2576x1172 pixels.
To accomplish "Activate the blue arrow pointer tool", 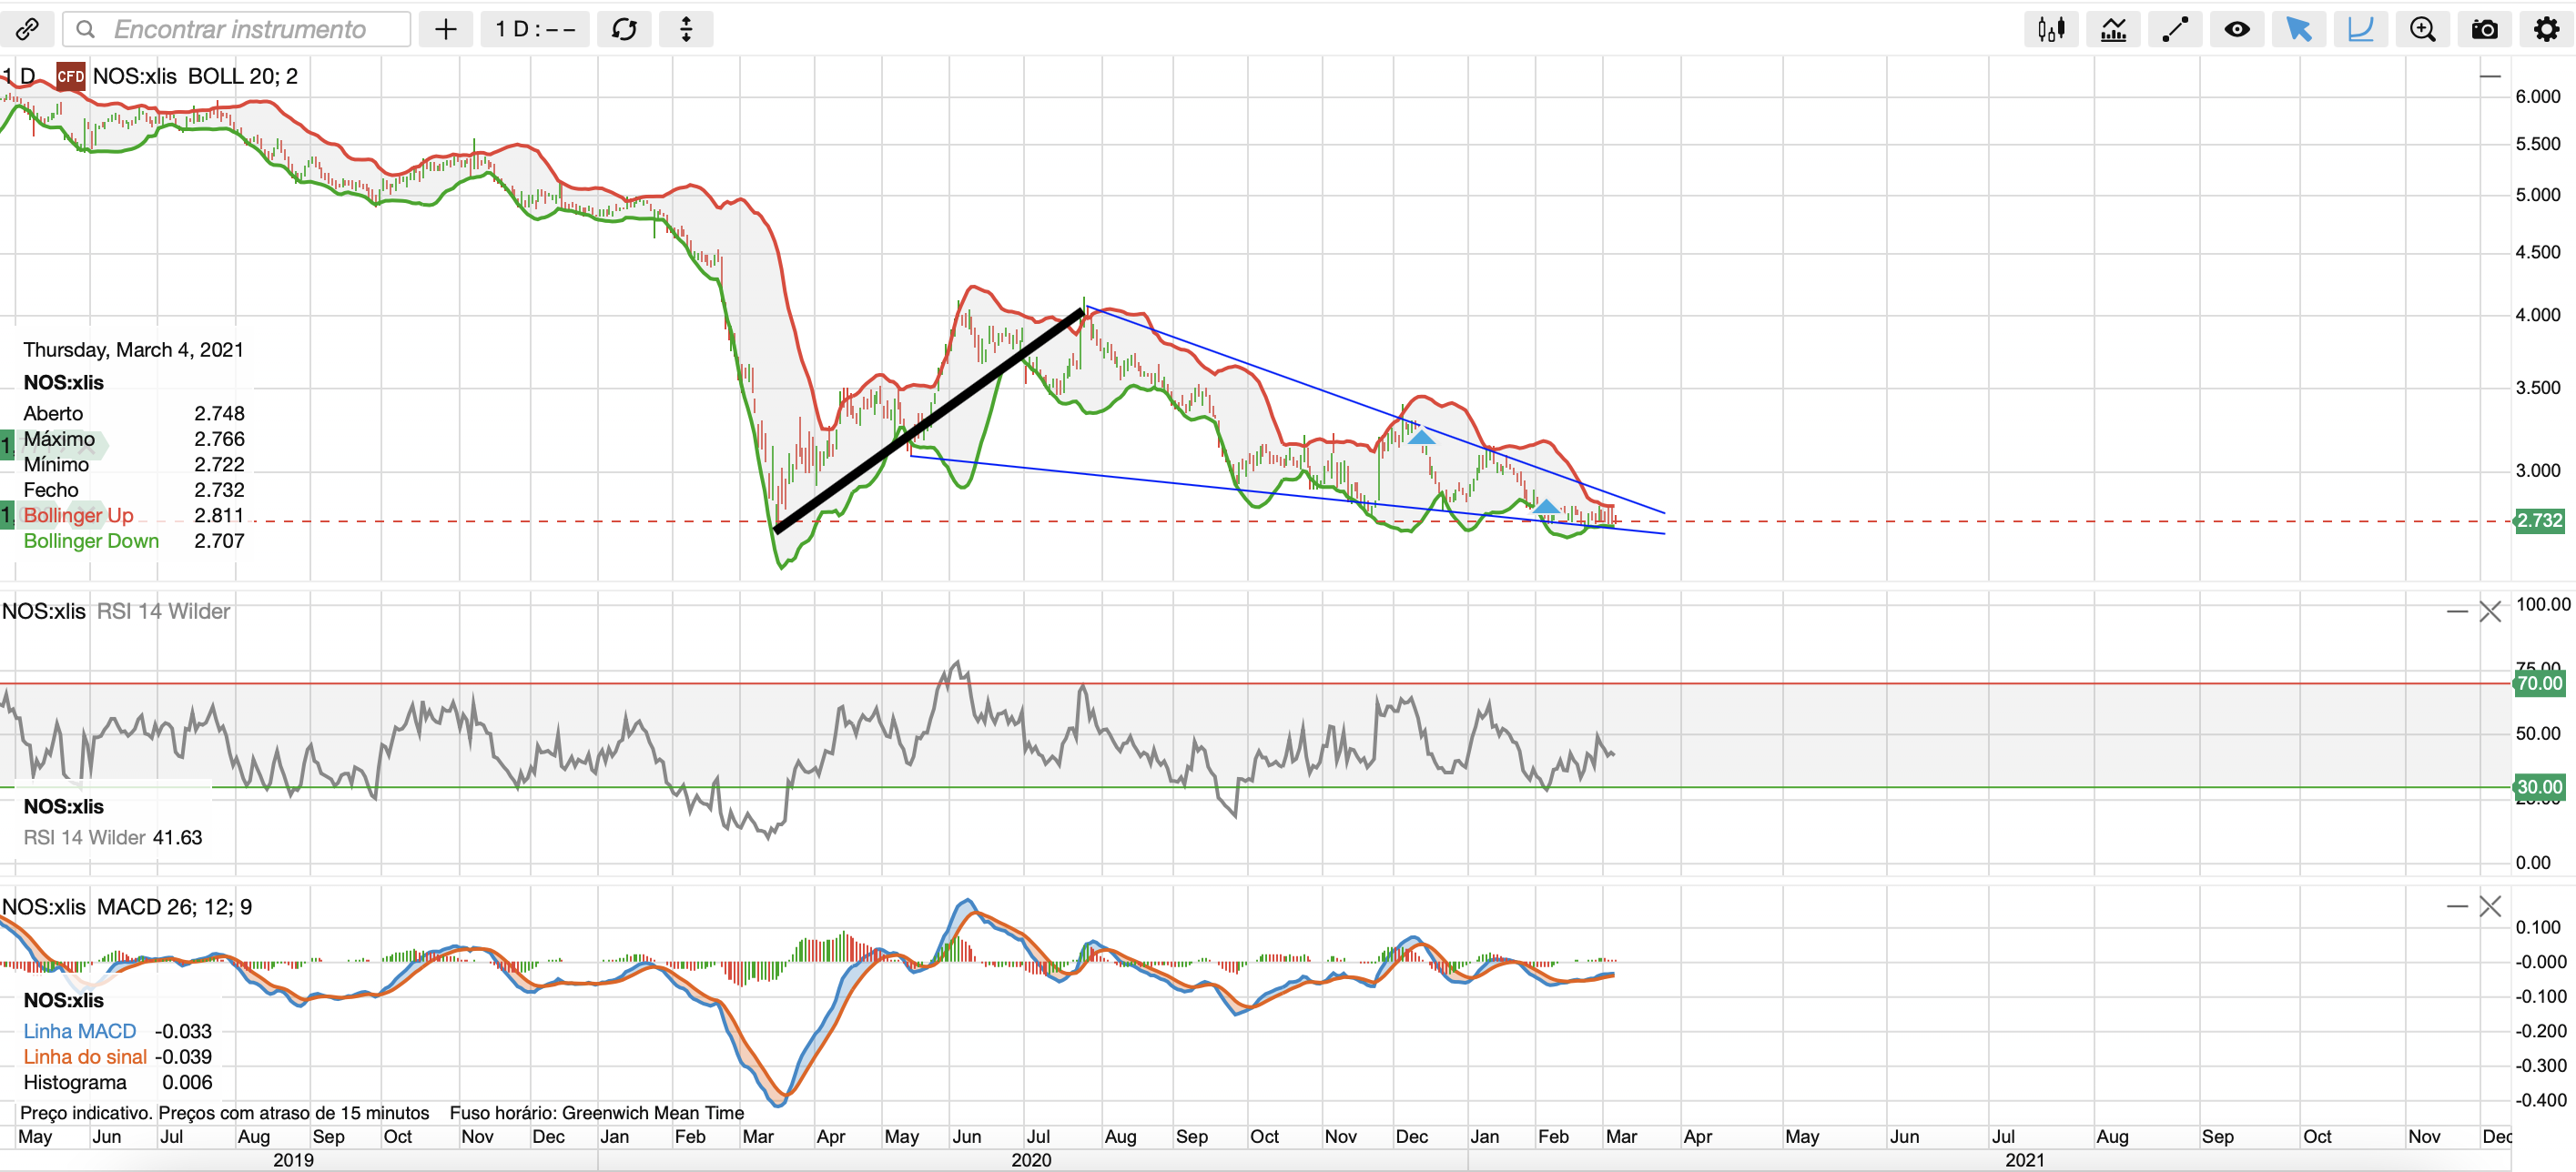I will click(x=2298, y=29).
